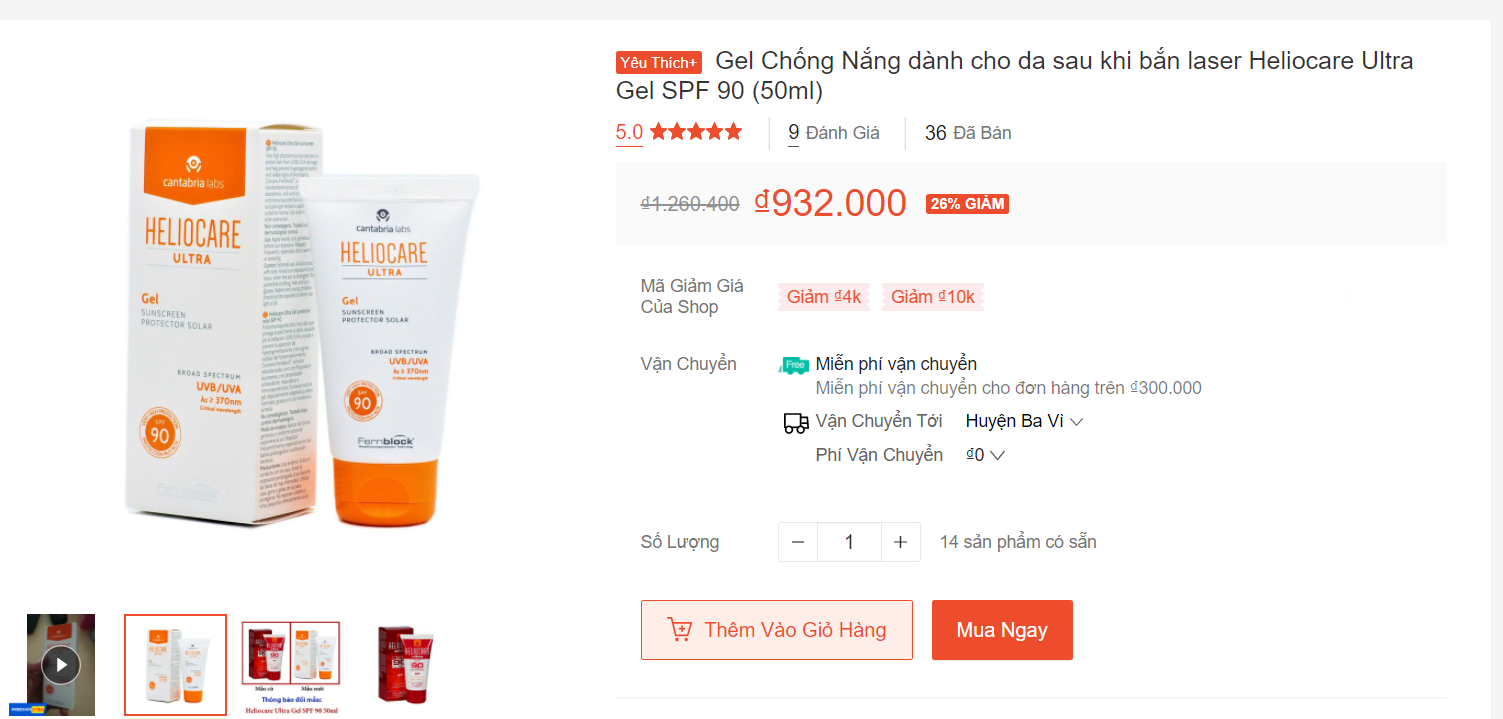Click the fifth rating star

[735, 130]
